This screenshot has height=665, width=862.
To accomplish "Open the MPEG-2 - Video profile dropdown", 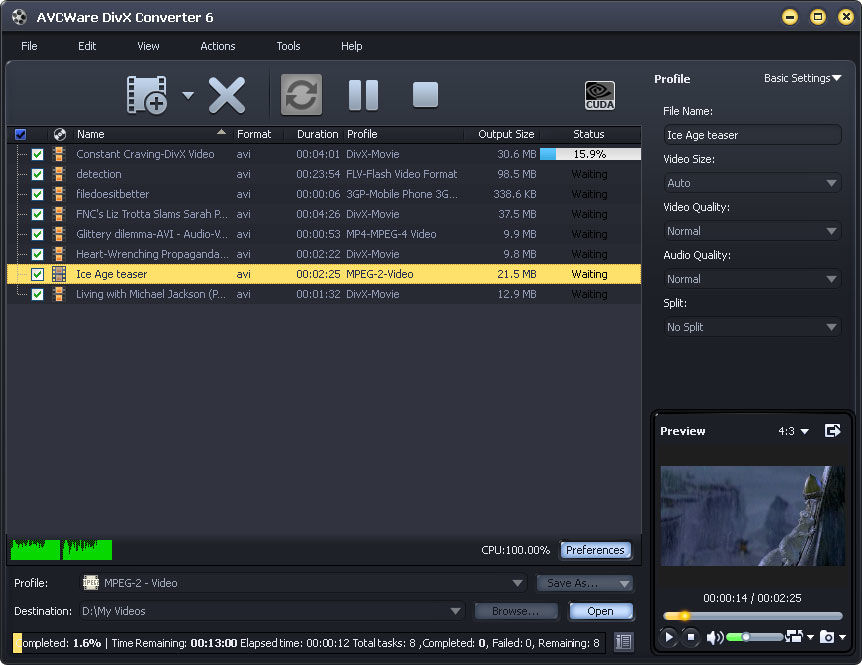I will (517, 583).
